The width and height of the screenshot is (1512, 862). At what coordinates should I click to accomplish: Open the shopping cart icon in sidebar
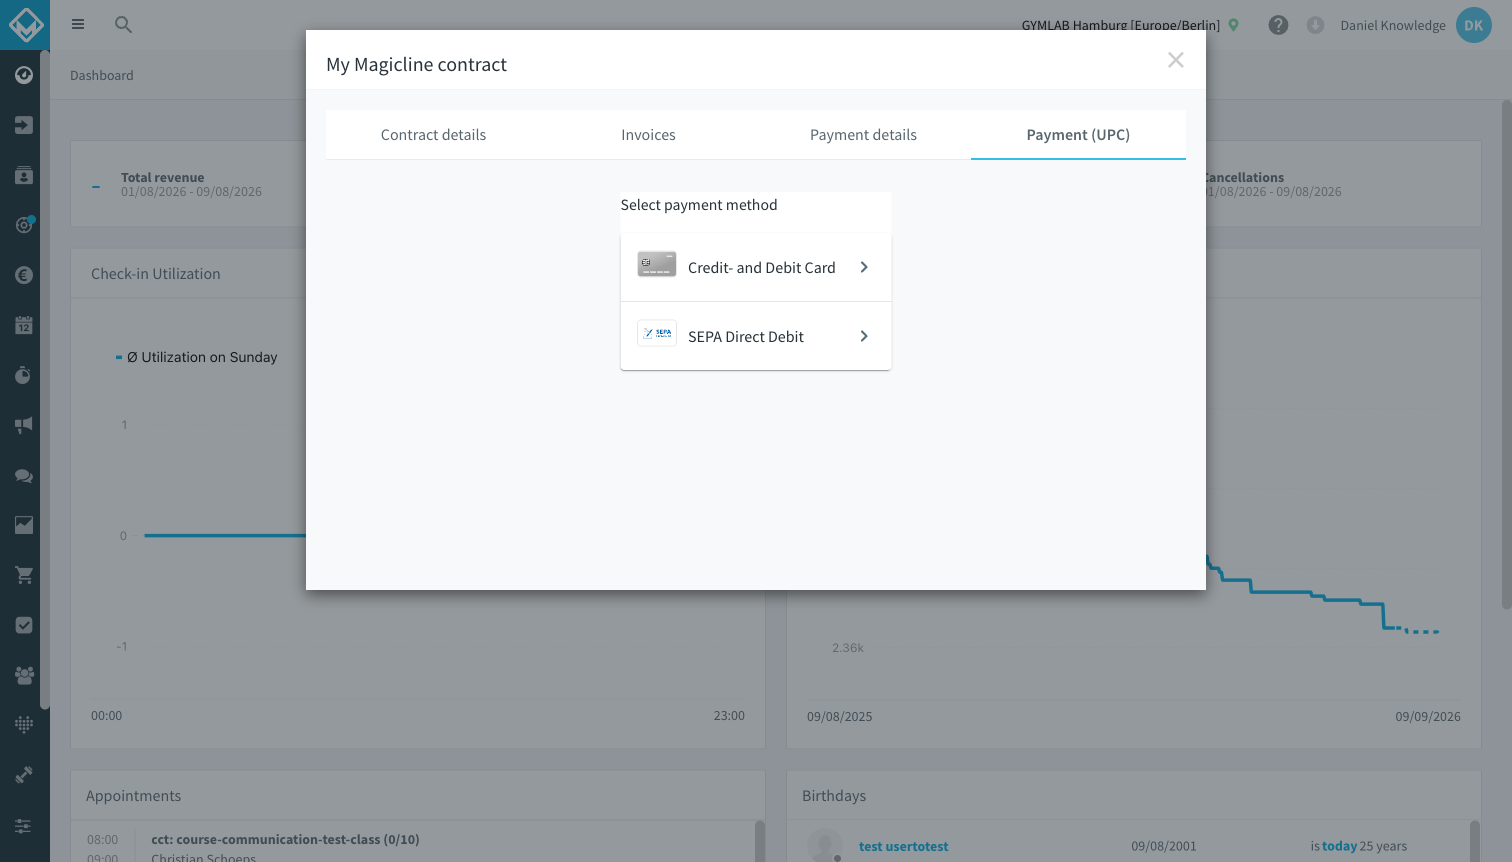click(24, 575)
